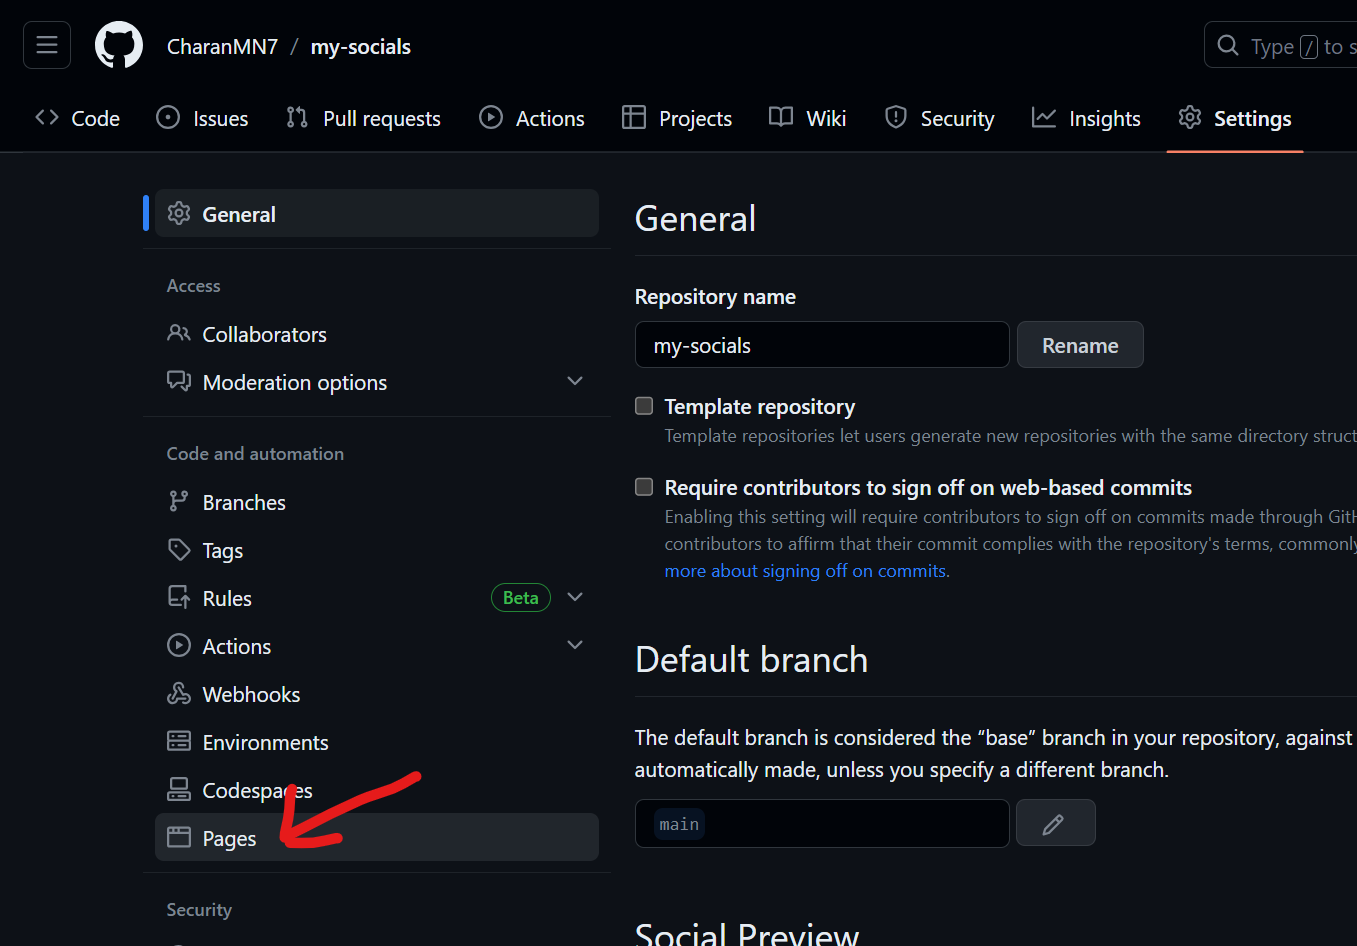The image size is (1357, 946).
Task: Expand the Rules chevron
Action: pyautogui.click(x=575, y=597)
